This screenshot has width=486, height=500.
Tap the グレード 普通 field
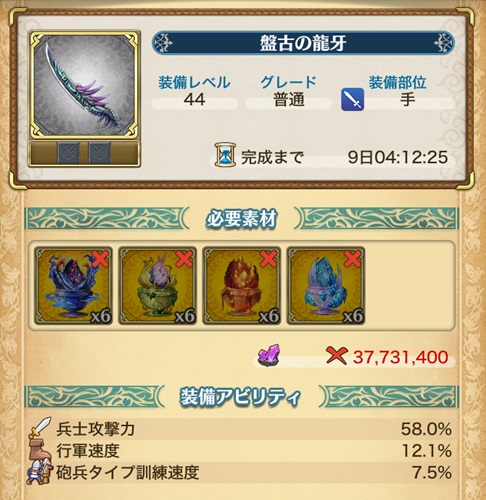click(289, 92)
